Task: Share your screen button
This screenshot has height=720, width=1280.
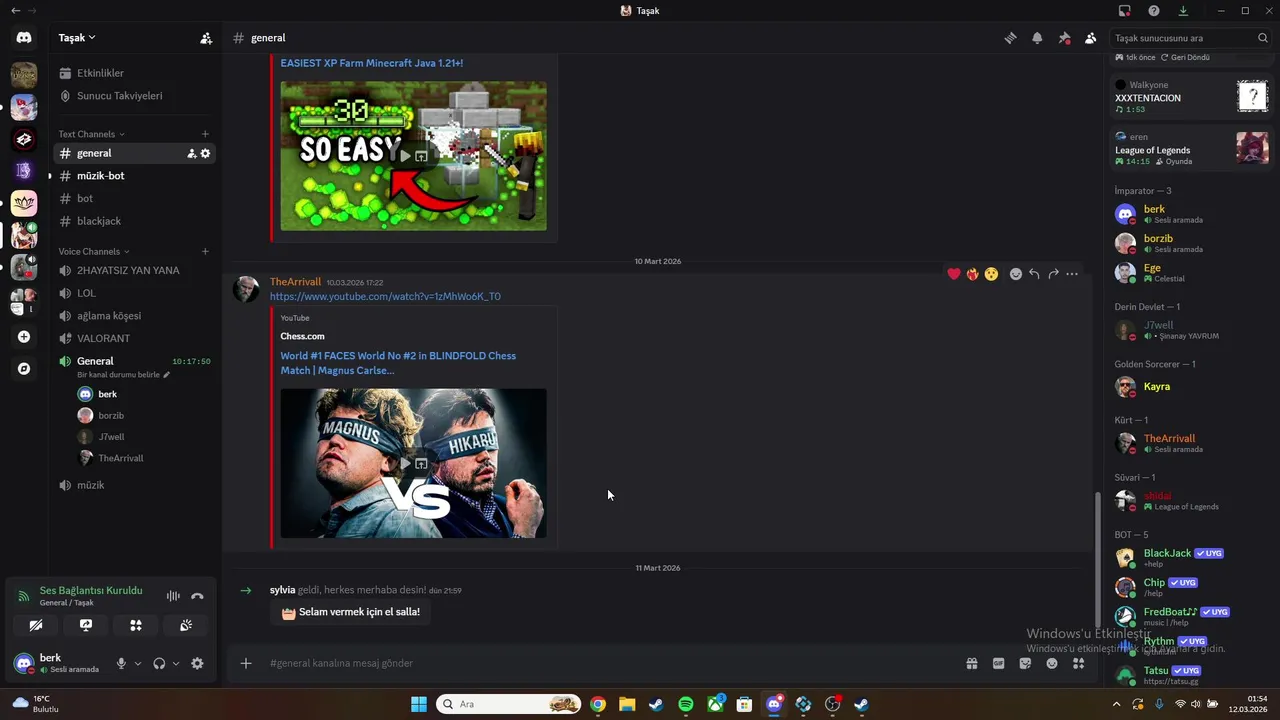Action: 86,625
